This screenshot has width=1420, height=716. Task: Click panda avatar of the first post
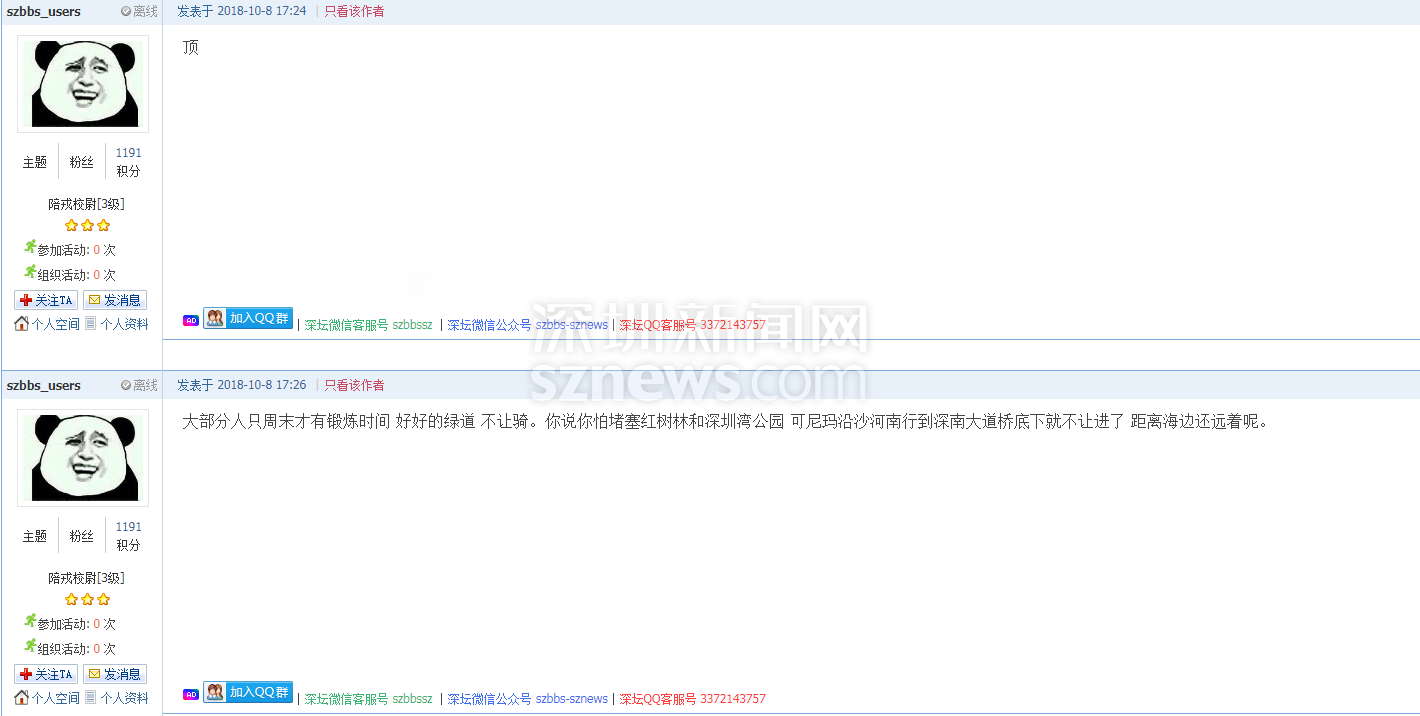(83, 84)
